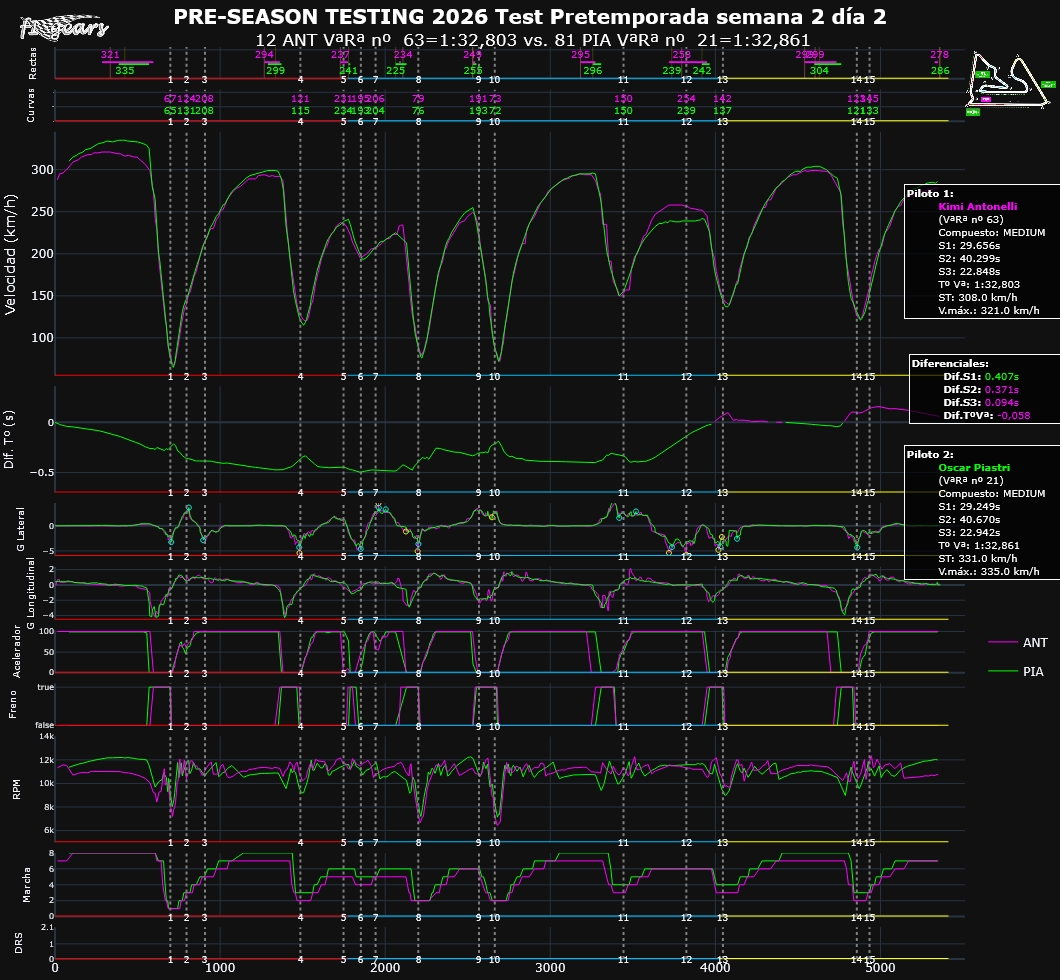Click the G Longitudinal axis title
Image resolution: width=1060 pixels, height=980 pixels.
(30, 593)
